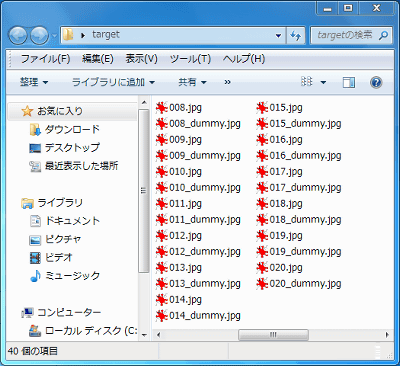Select file 013_dummy.jpg
Screen dimensions: 400x366
(x=198, y=284)
